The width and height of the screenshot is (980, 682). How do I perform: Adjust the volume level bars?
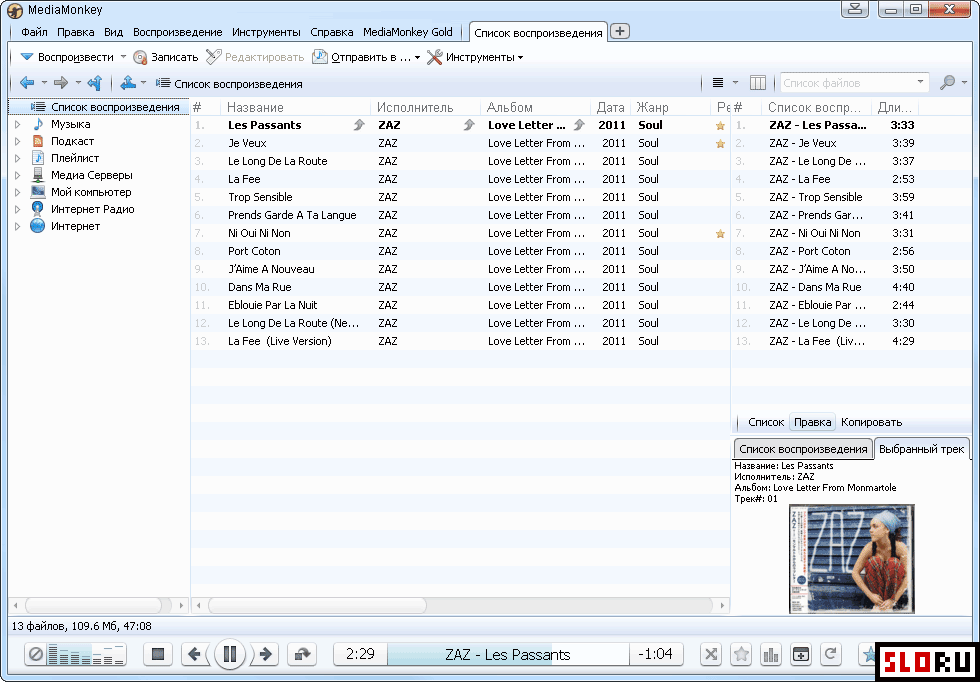tap(87, 654)
